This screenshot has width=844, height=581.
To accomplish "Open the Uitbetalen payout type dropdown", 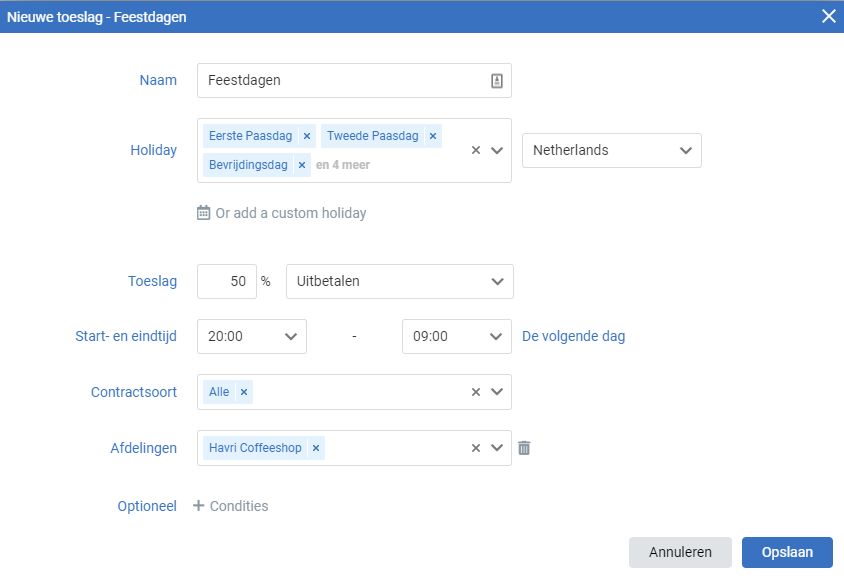I will click(400, 281).
